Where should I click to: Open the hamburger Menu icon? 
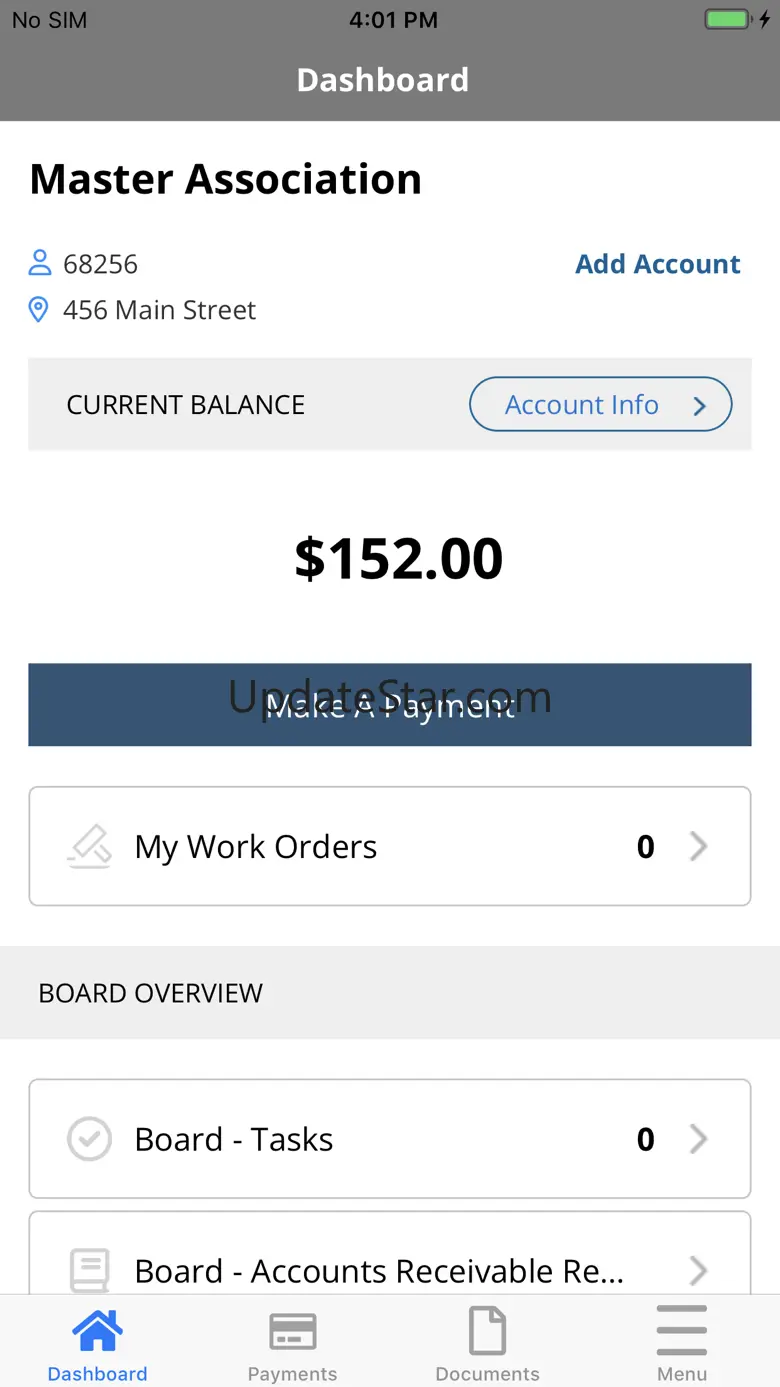682,1332
